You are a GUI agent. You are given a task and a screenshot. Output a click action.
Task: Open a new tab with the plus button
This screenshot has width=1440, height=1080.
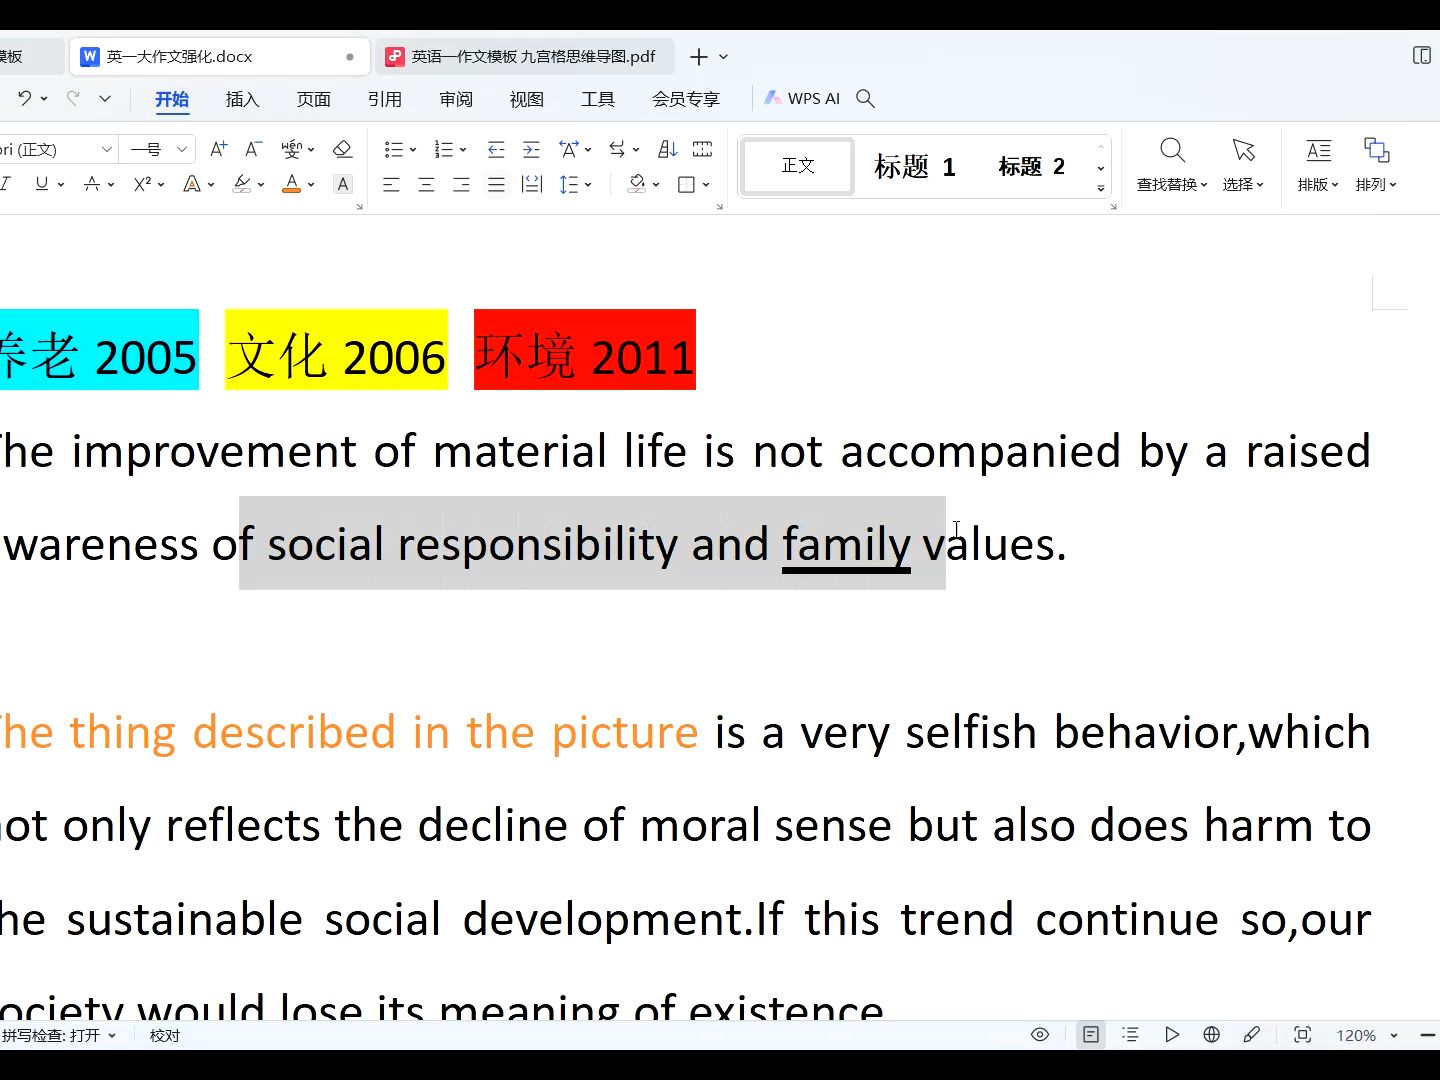pos(699,57)
